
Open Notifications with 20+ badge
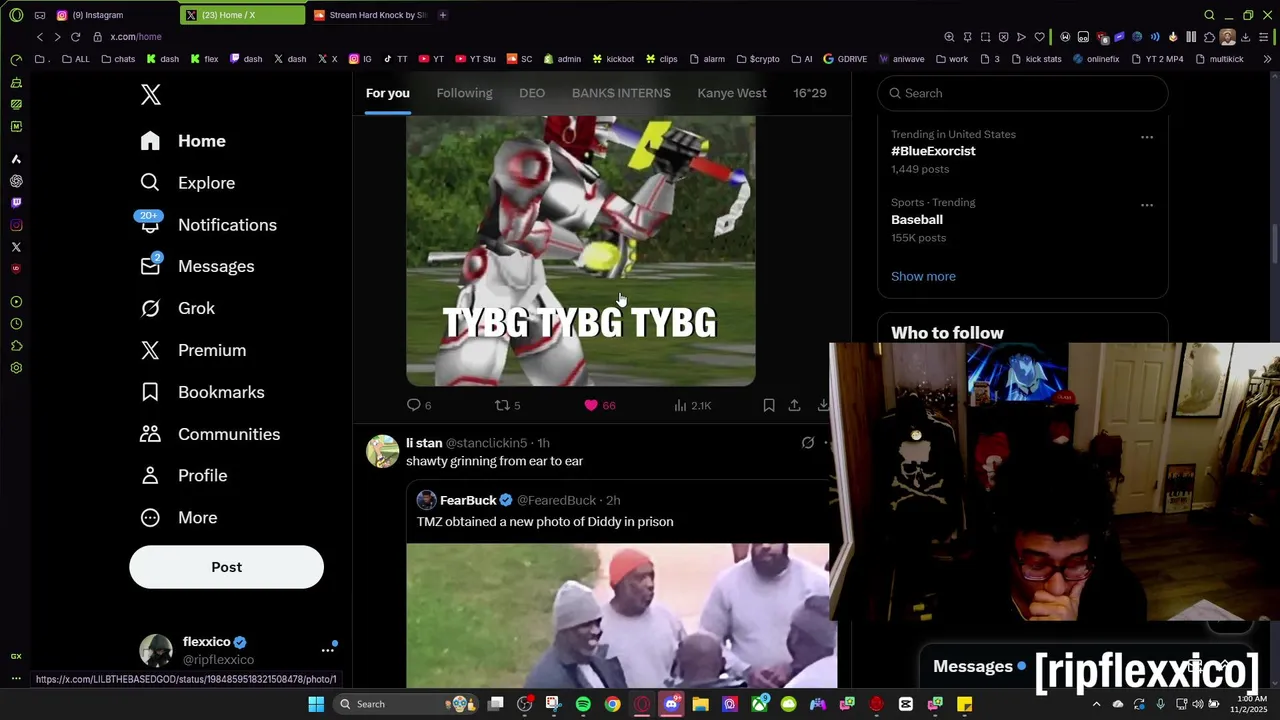[208, 225]
